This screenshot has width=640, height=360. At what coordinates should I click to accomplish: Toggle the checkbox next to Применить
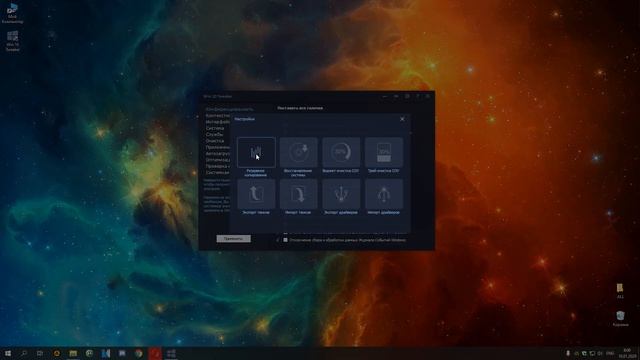285,240
